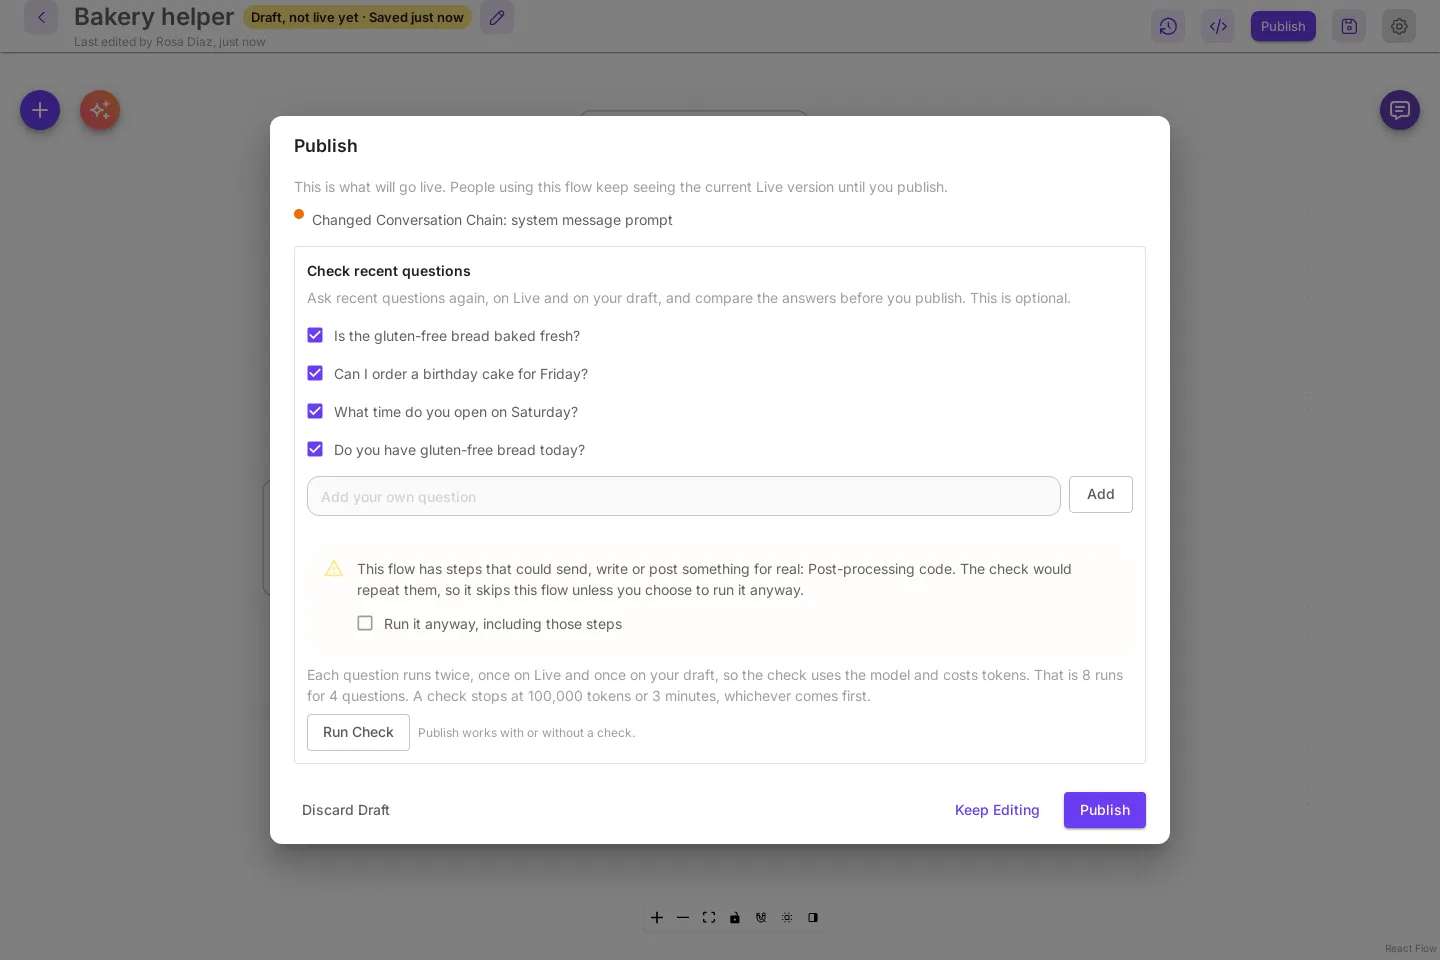This screenshot has height=960, width=1440.
Task: Uncheck "Is the gluten-free bread baked fresh?"
Action: tap(315, 335)
